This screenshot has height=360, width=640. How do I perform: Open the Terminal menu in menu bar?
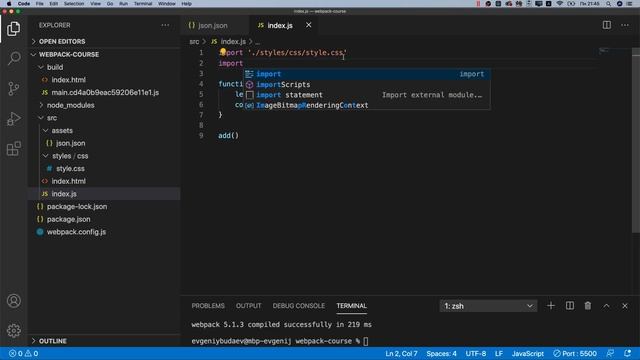[143, 4]
